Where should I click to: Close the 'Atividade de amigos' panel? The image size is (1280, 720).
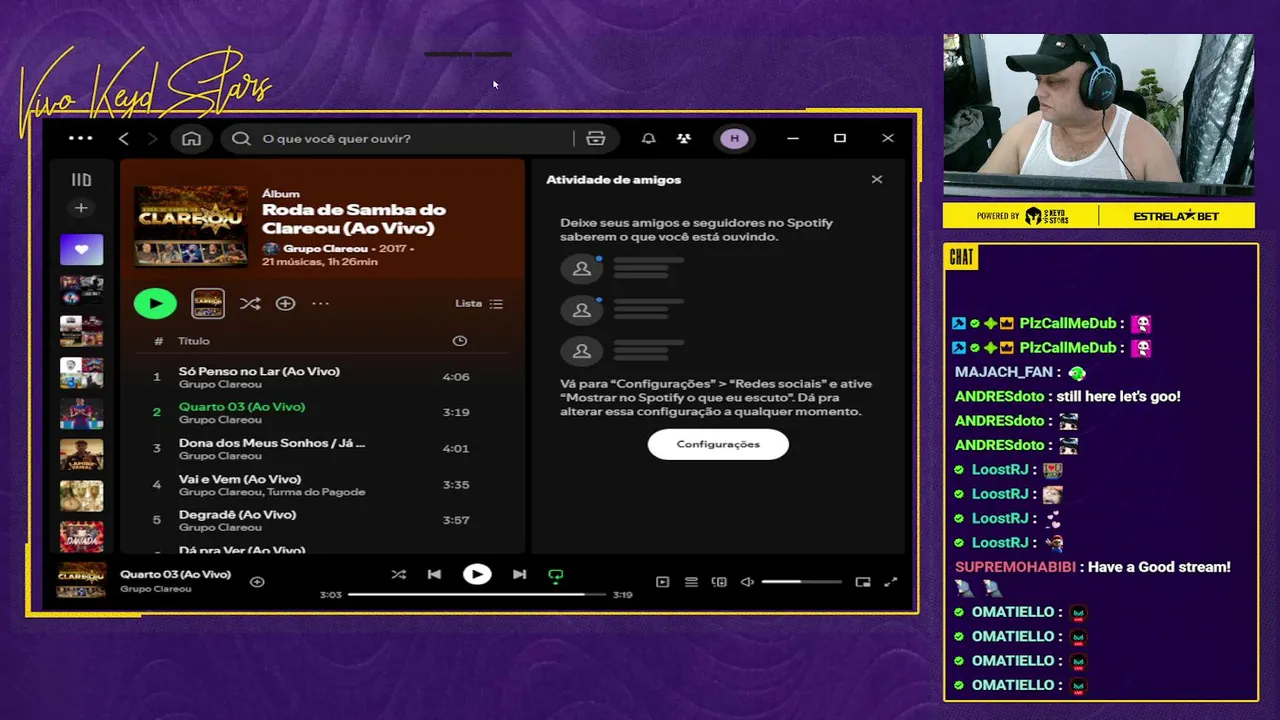tap(877, 179)
